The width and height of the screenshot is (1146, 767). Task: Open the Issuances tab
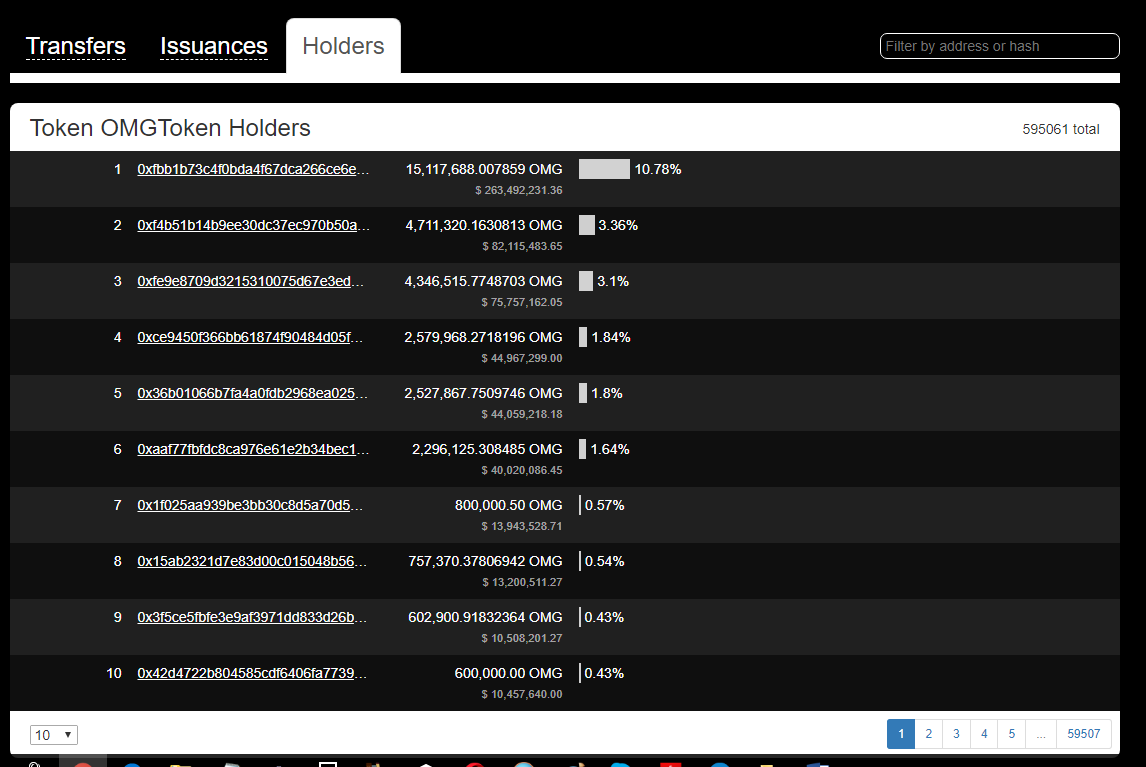[x=213, y=46]
